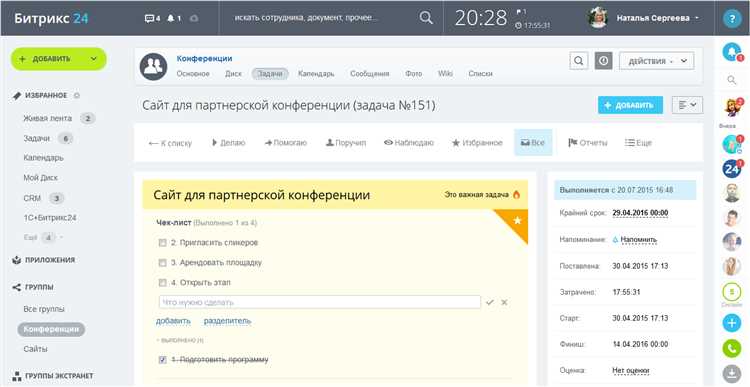
Task: Switch to the Фото group tab
Action: point(414,74)
